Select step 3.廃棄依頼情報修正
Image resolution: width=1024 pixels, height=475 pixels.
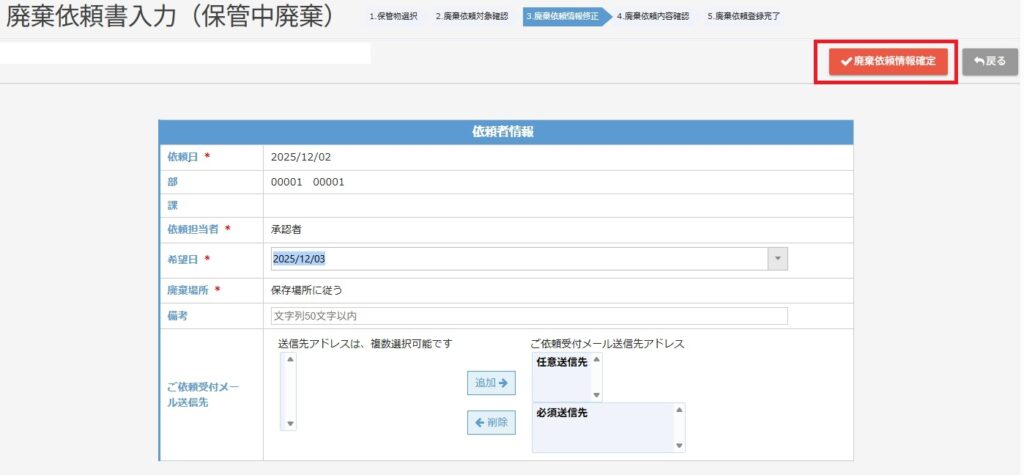562,17
